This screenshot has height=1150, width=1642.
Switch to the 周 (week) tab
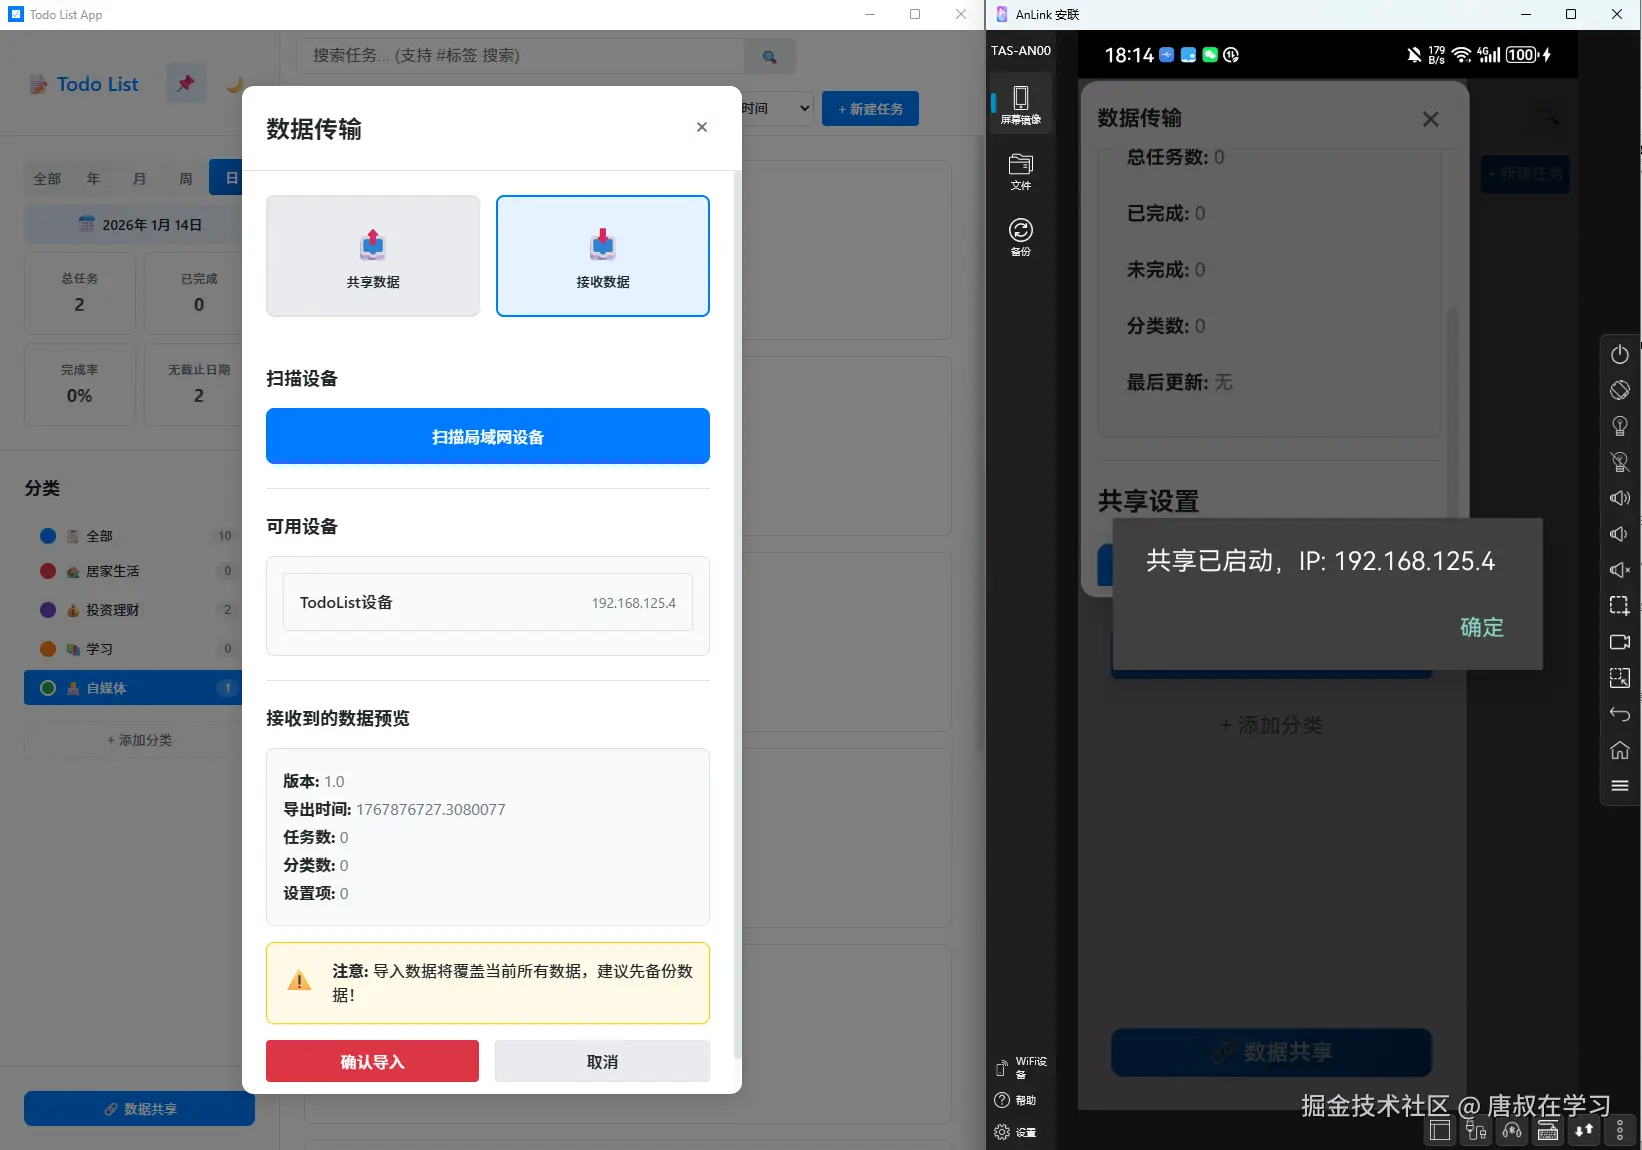tap(185, 178)
